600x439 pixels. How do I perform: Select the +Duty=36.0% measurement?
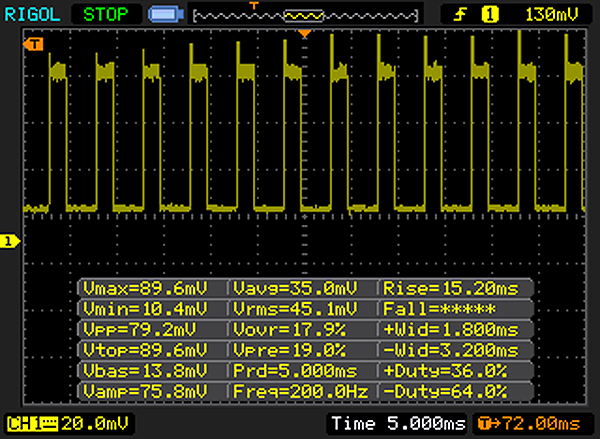click(445, 370)
